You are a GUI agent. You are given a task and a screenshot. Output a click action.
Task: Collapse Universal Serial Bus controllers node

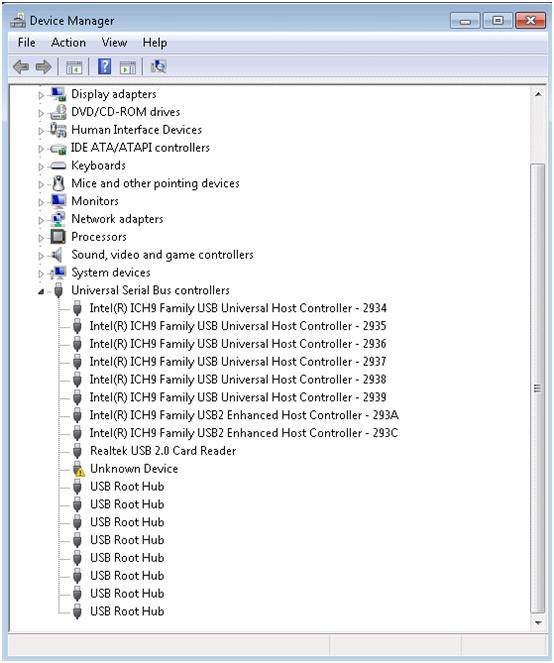click(41, 291)
